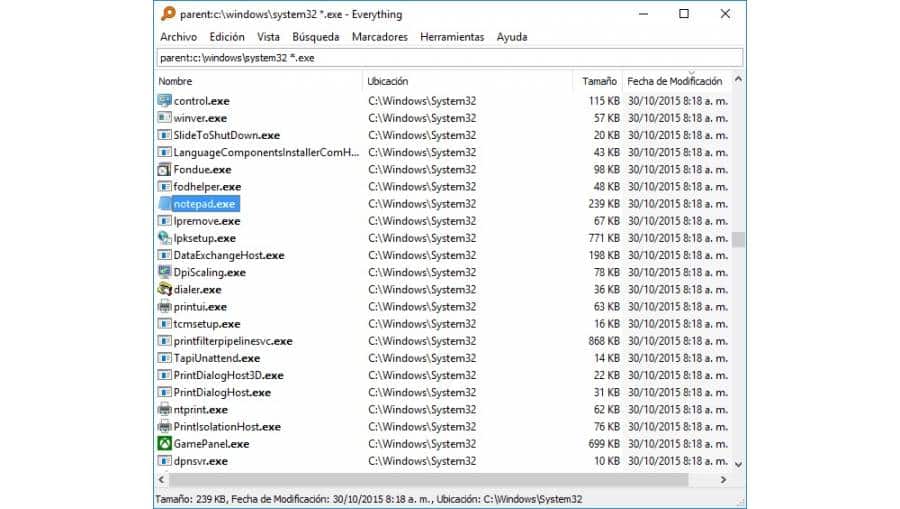Minimize the Everything window
Viewport: 900px width, 509px height.
(x=643, y=14)
